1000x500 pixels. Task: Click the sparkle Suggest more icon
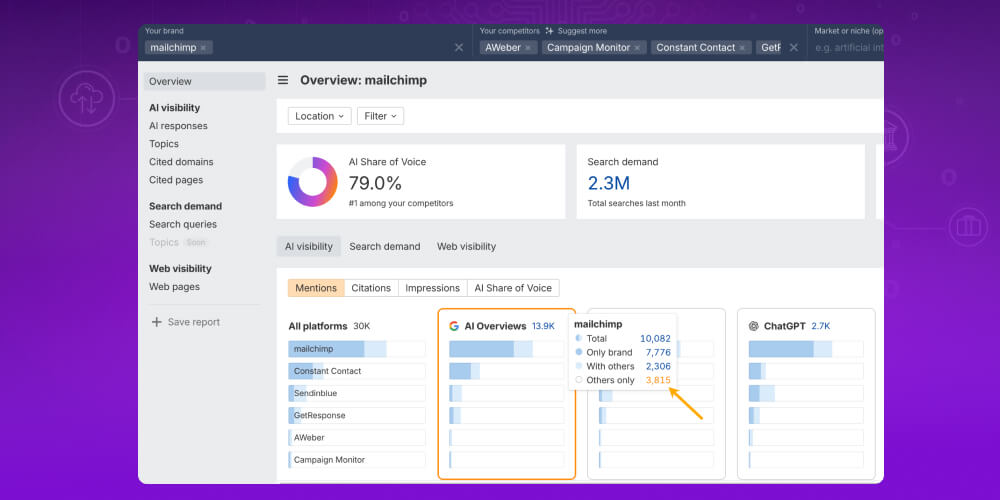pos(549,31)
